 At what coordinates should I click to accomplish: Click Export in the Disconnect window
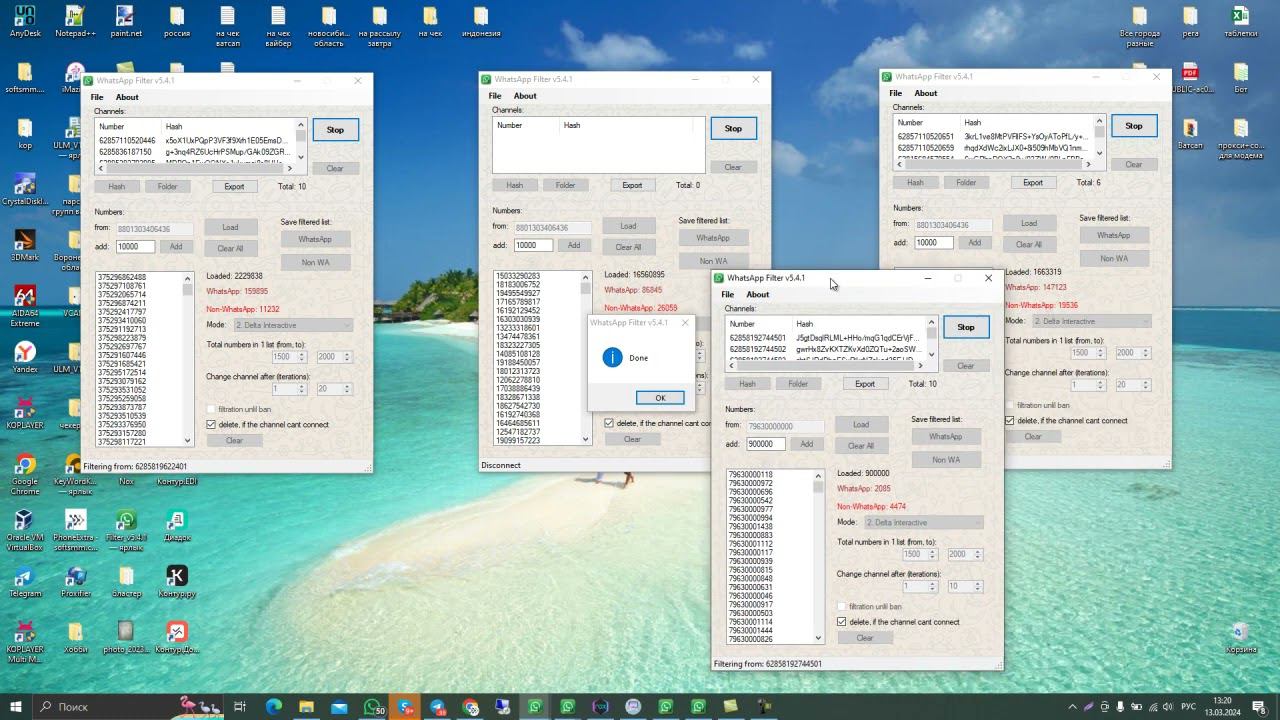tap(632, 185)
